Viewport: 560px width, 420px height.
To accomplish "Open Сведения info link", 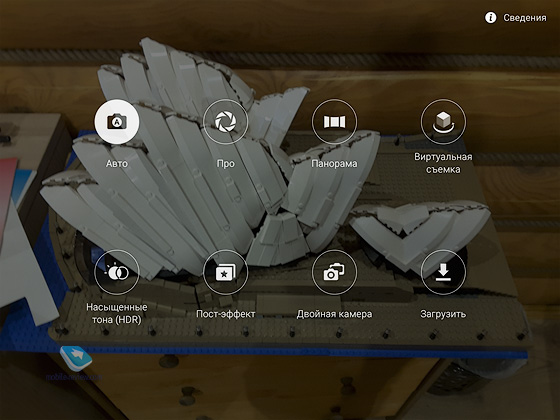I will (525, 18).
